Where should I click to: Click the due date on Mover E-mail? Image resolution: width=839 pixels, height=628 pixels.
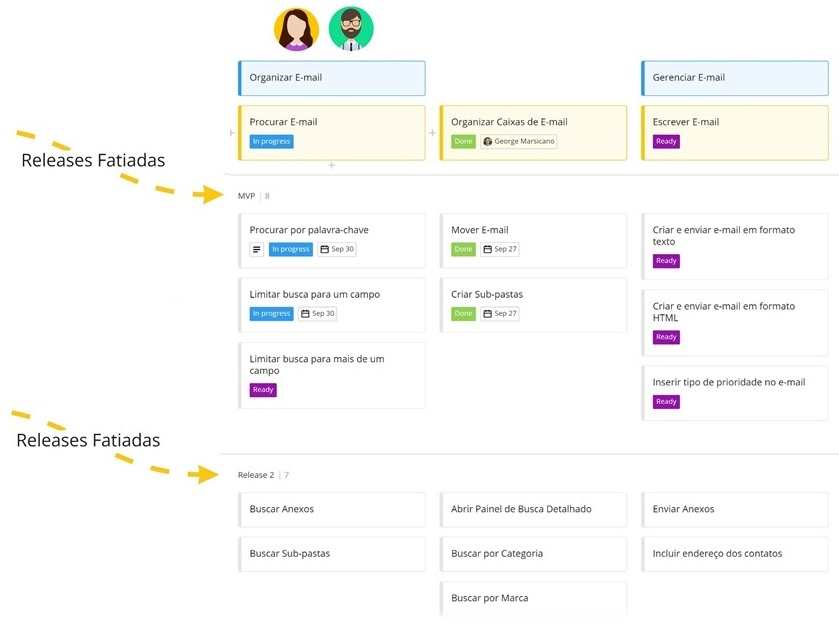pyautogui.click(x=500, y=249)
